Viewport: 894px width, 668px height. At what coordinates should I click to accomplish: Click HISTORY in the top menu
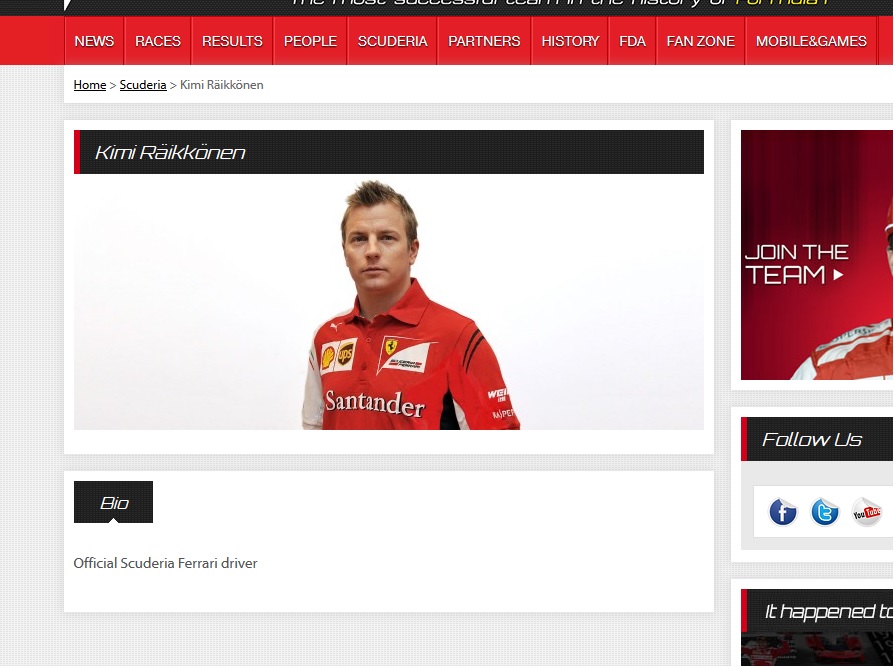pyautogui.click(x=570, y=41)
